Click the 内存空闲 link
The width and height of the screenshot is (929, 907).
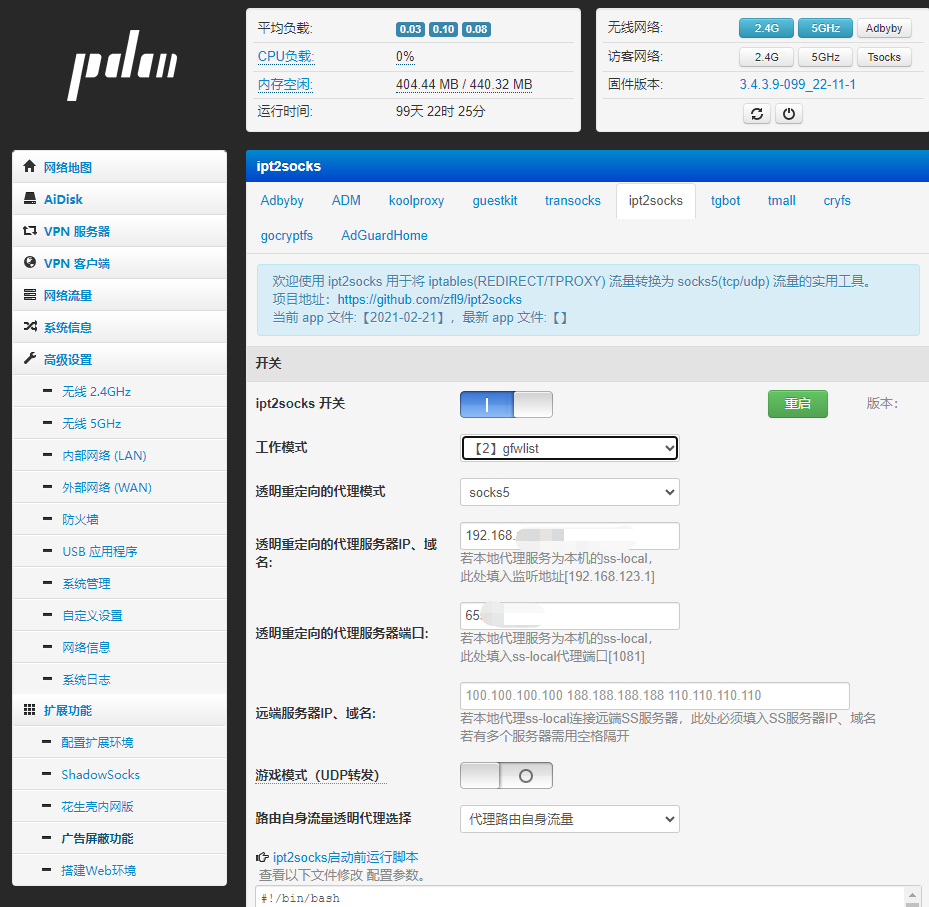(x=285, y=84)
